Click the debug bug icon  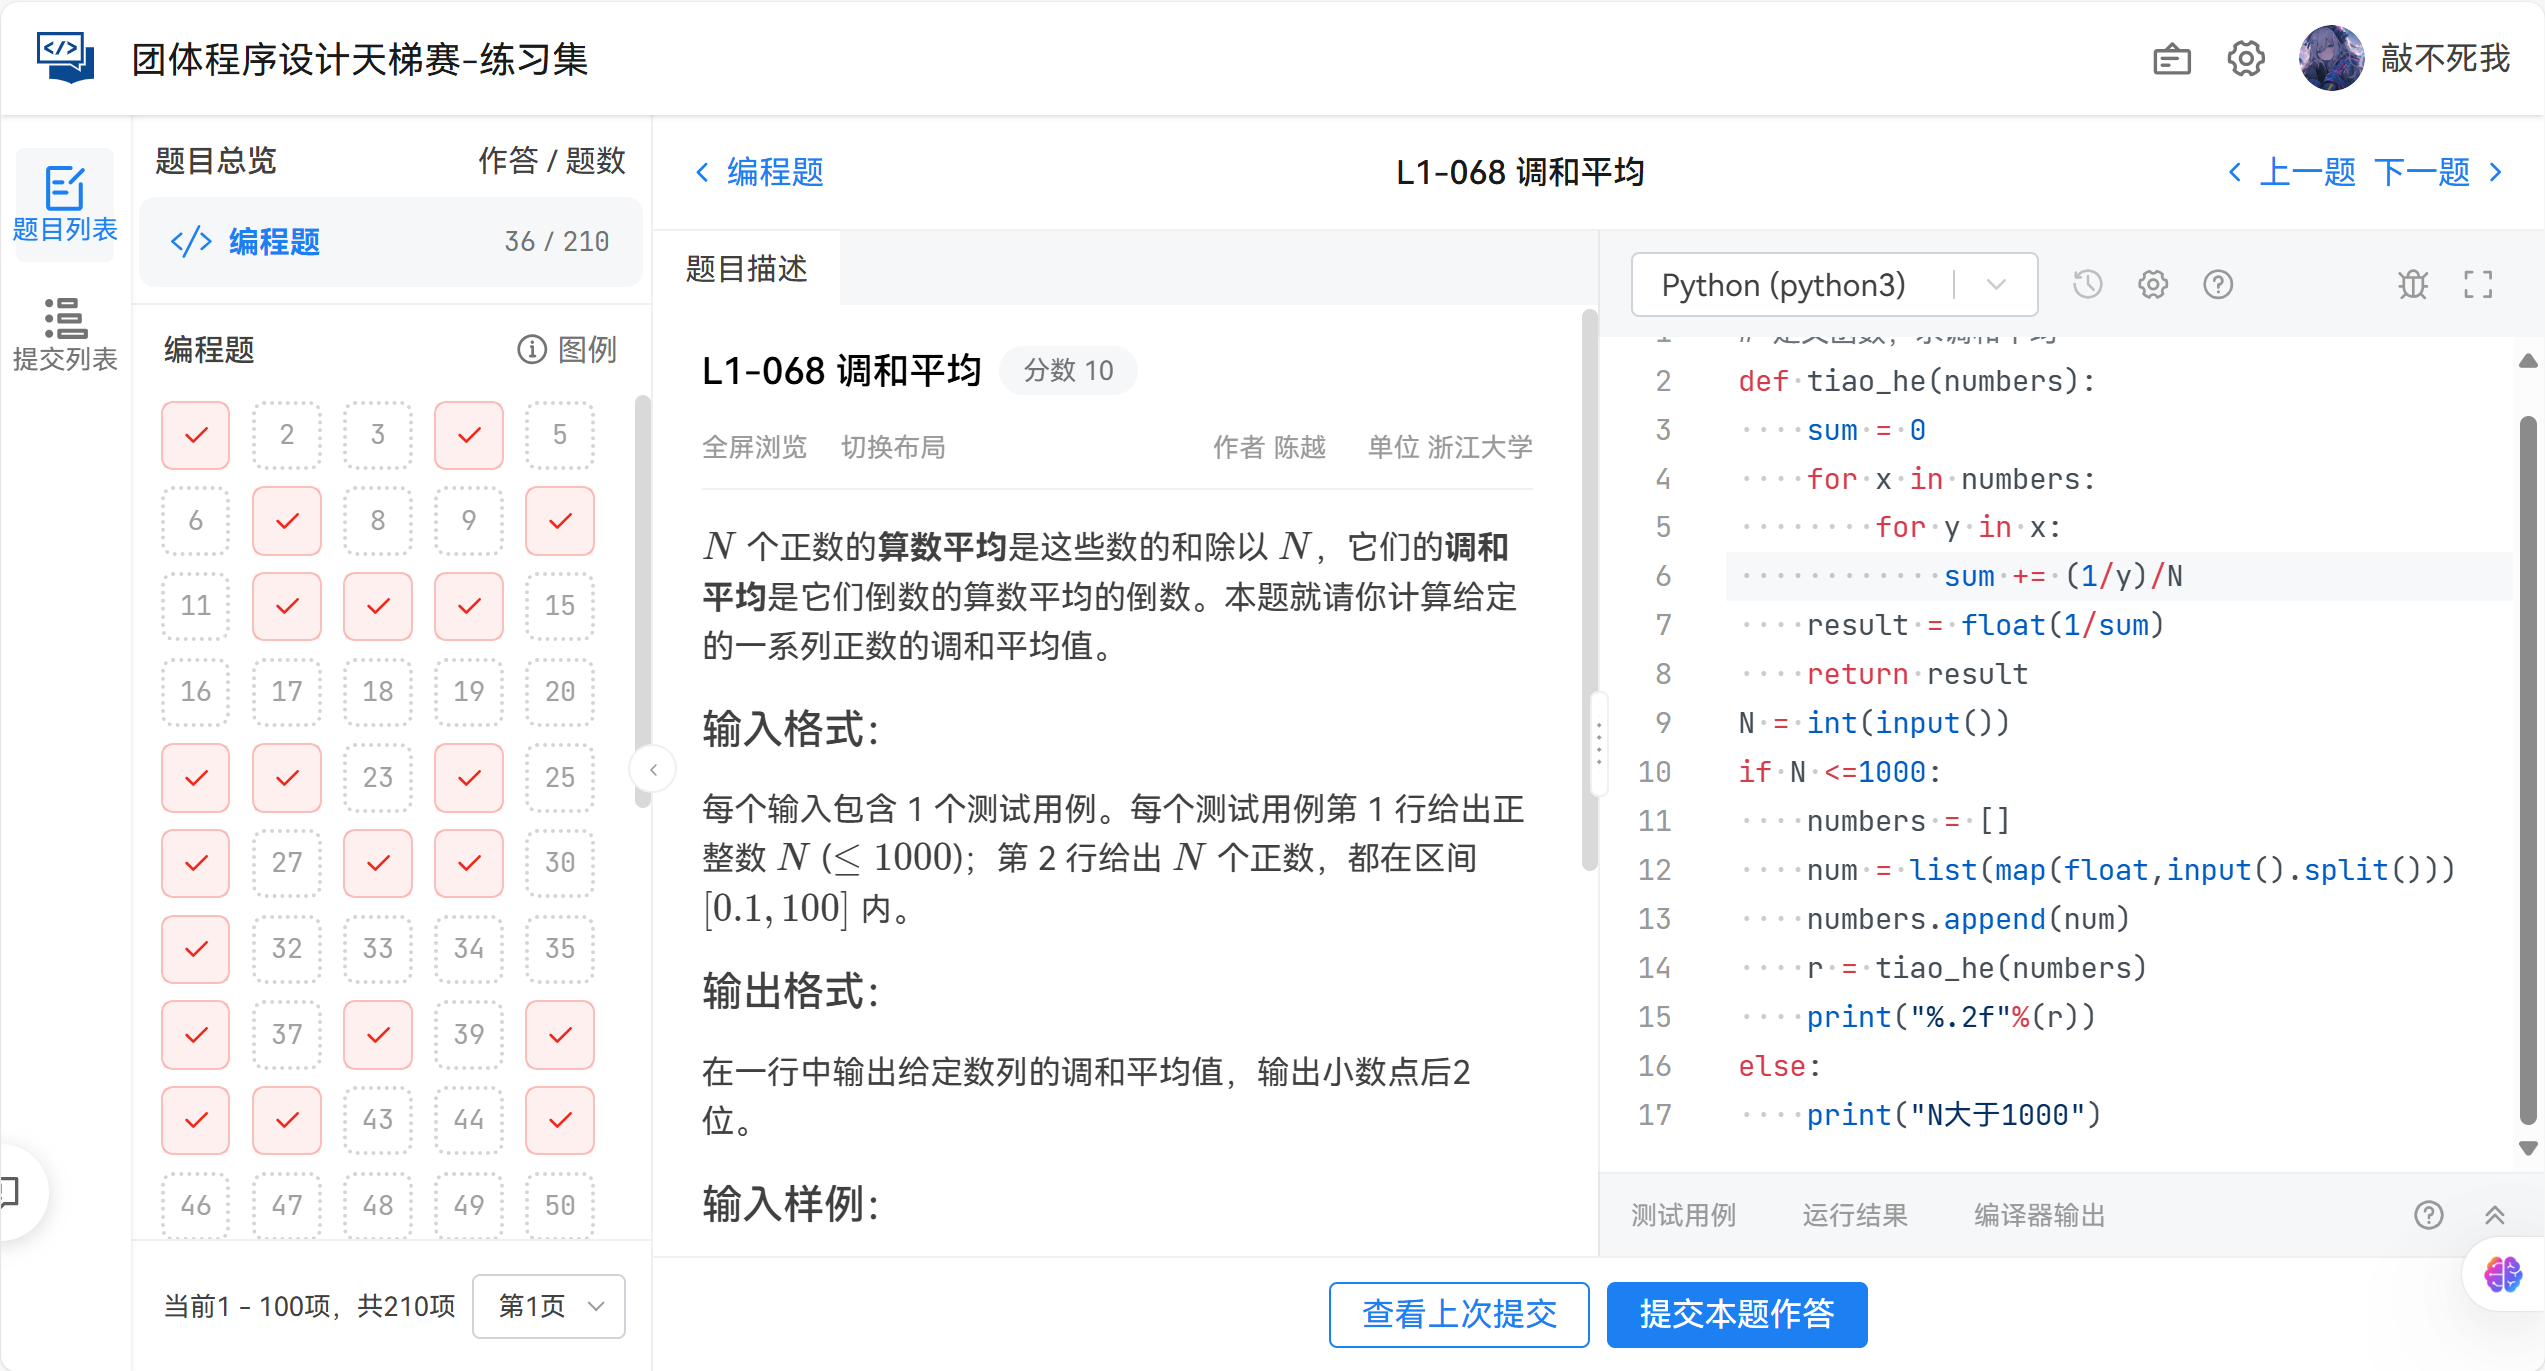click(2412, 285)
